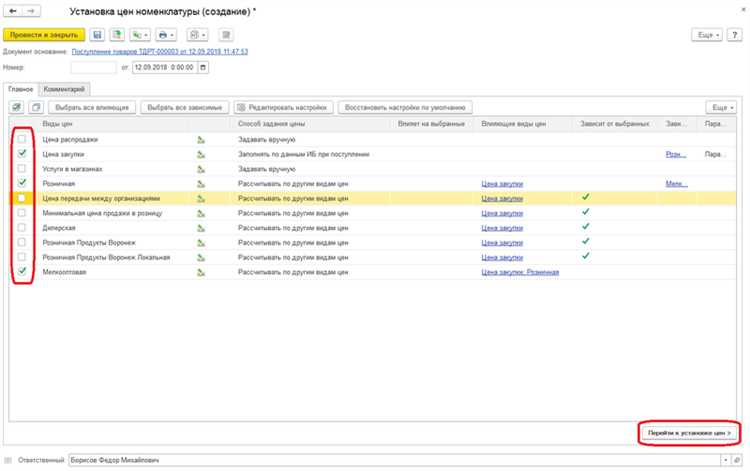Screen dimensions: 750x471
Task: Click the small icon left of Ответственный label
Action: 8,460
